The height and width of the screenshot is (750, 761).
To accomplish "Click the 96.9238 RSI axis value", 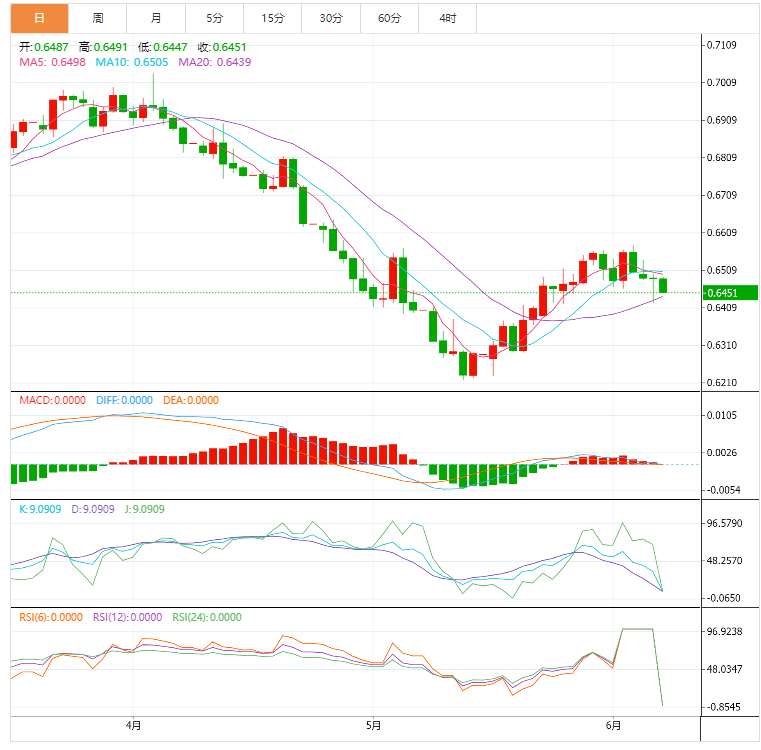I will [x=724, y=632].
